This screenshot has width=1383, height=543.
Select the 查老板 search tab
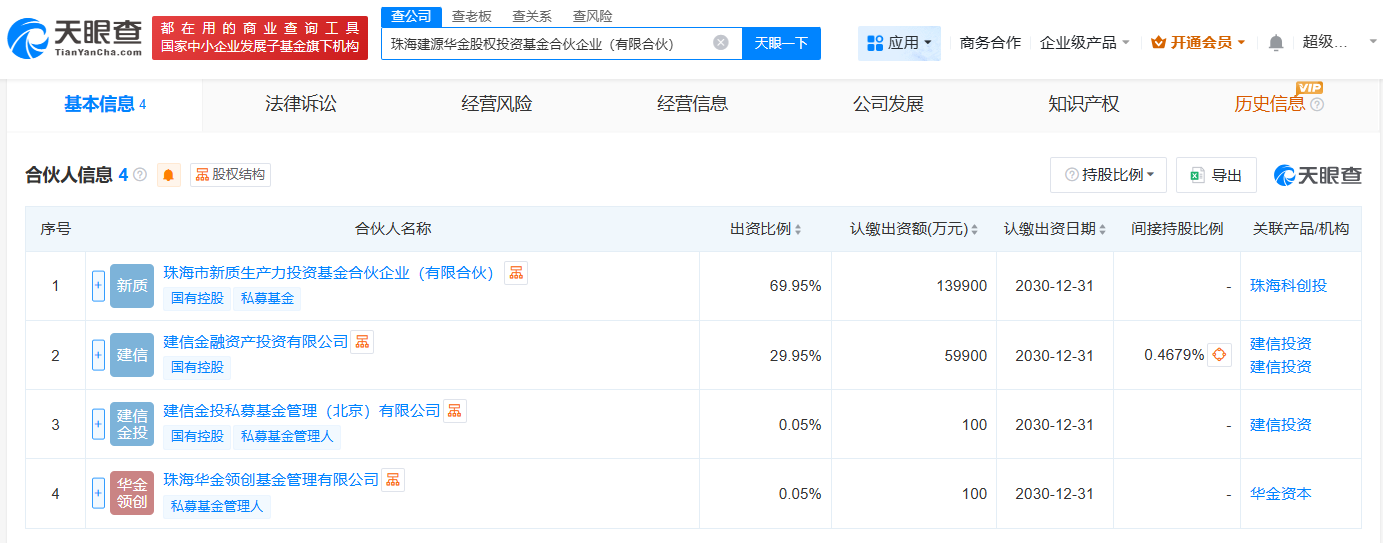[471, 16]
